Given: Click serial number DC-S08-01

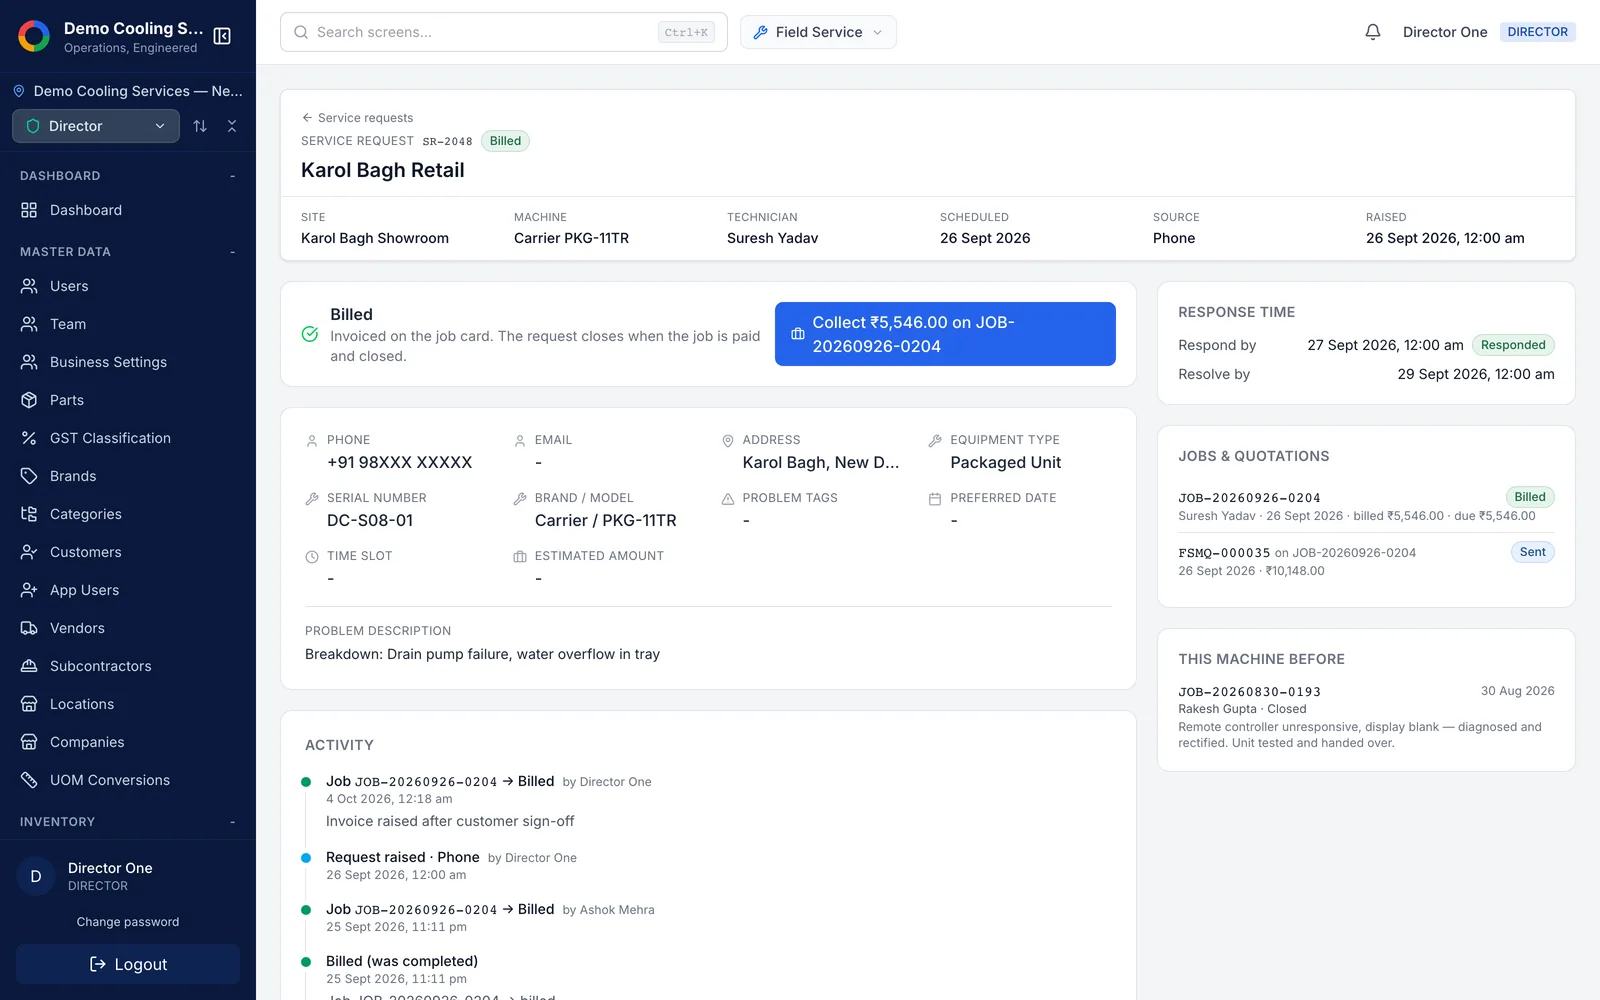Looking at the screenshot, I should tap(370, 520).
